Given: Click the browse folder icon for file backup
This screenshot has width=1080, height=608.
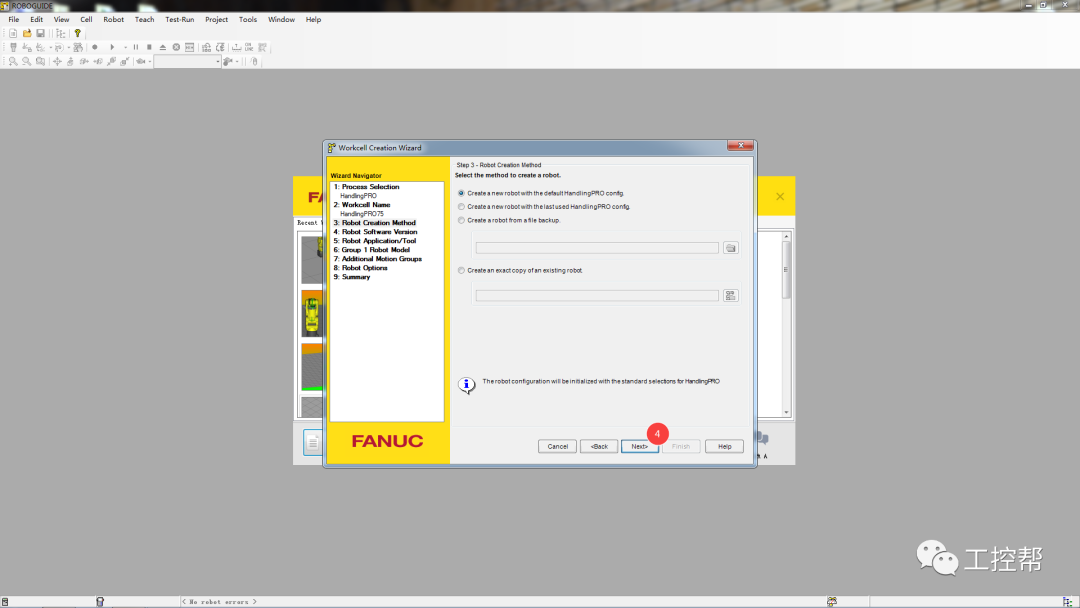Looking at the screenshot, I should click(731, 248).
